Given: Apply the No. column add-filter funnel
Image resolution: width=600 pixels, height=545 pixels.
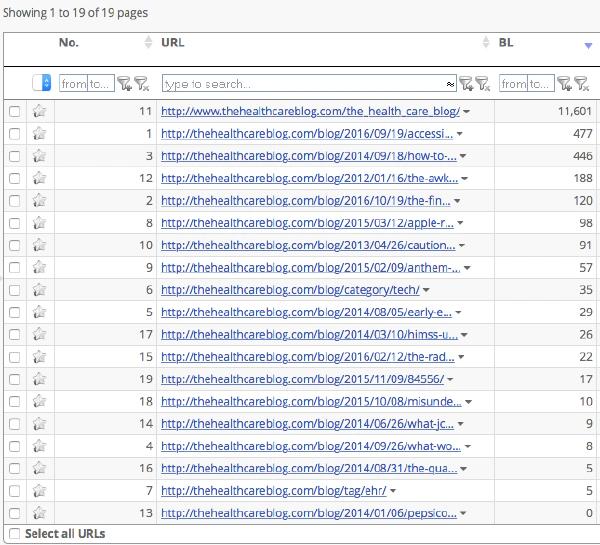Looking at the screenshot, I should (124, 83).
